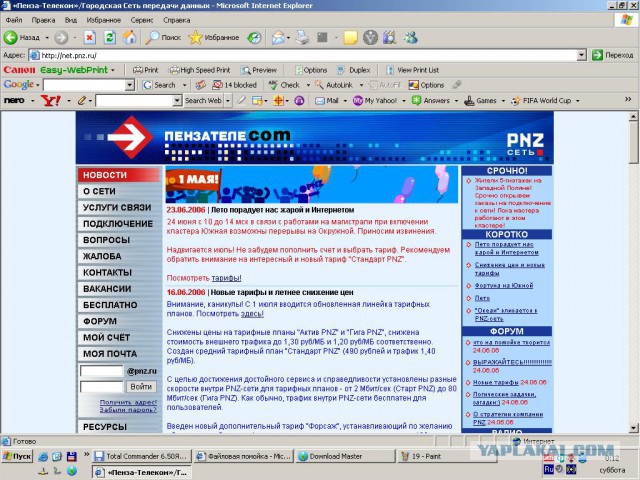Click Google AutoLink icon
The height and width of the screenshot is (480, 640).
click(319, 85)
